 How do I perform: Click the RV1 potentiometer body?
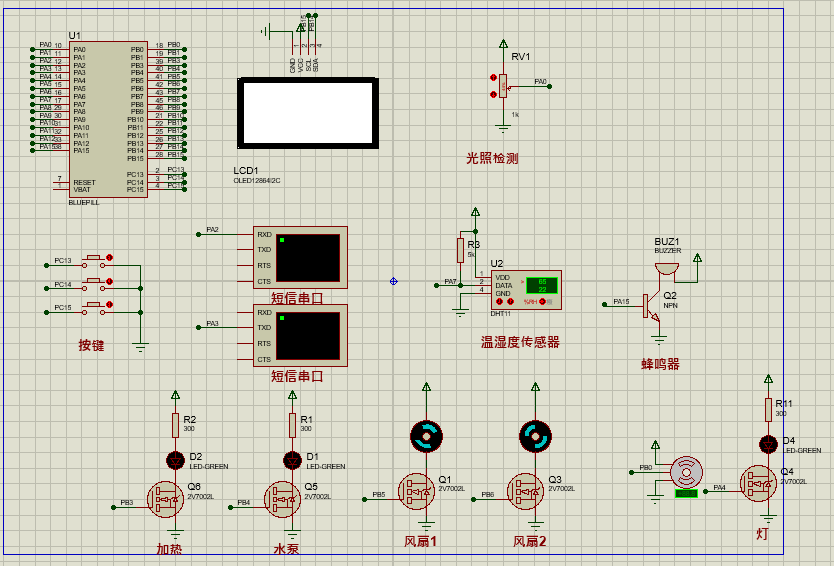(x=503, y=86)
